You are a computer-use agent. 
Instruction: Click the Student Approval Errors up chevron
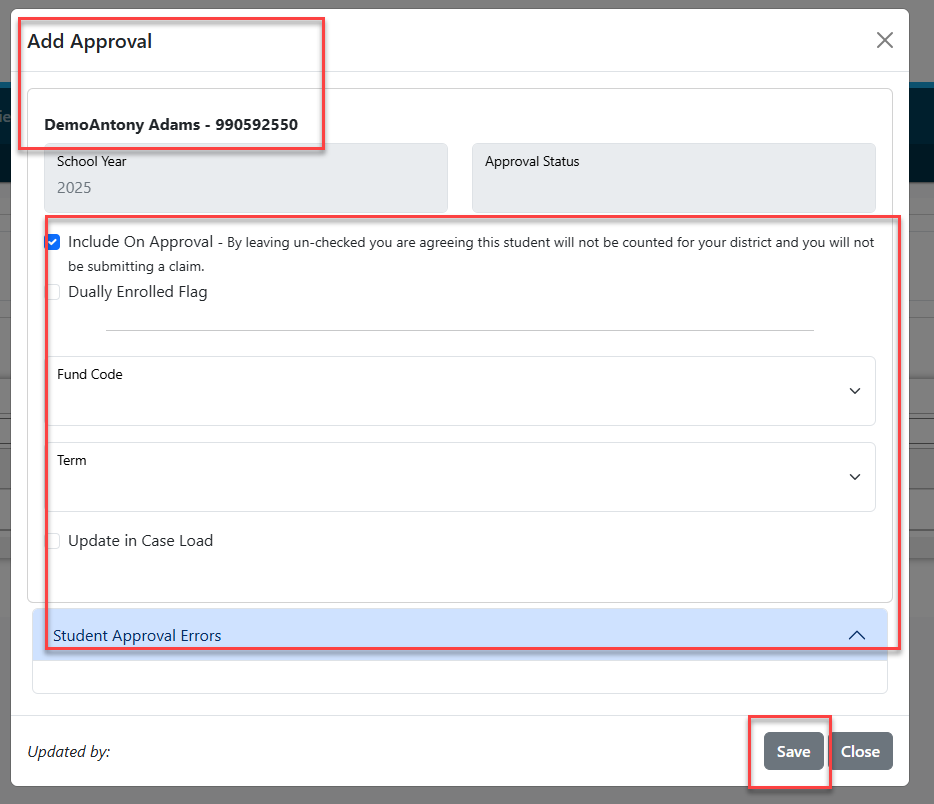pos(857,635)
